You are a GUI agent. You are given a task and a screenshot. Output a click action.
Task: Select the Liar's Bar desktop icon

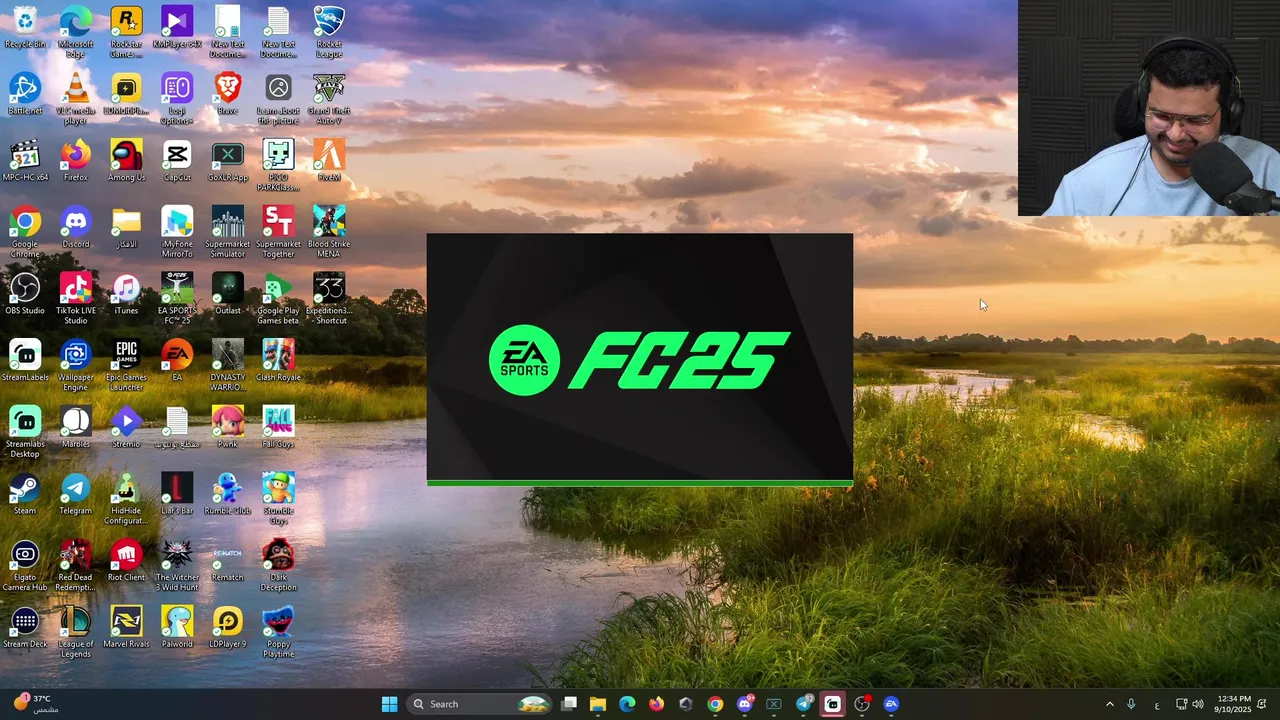click(177, 494)
